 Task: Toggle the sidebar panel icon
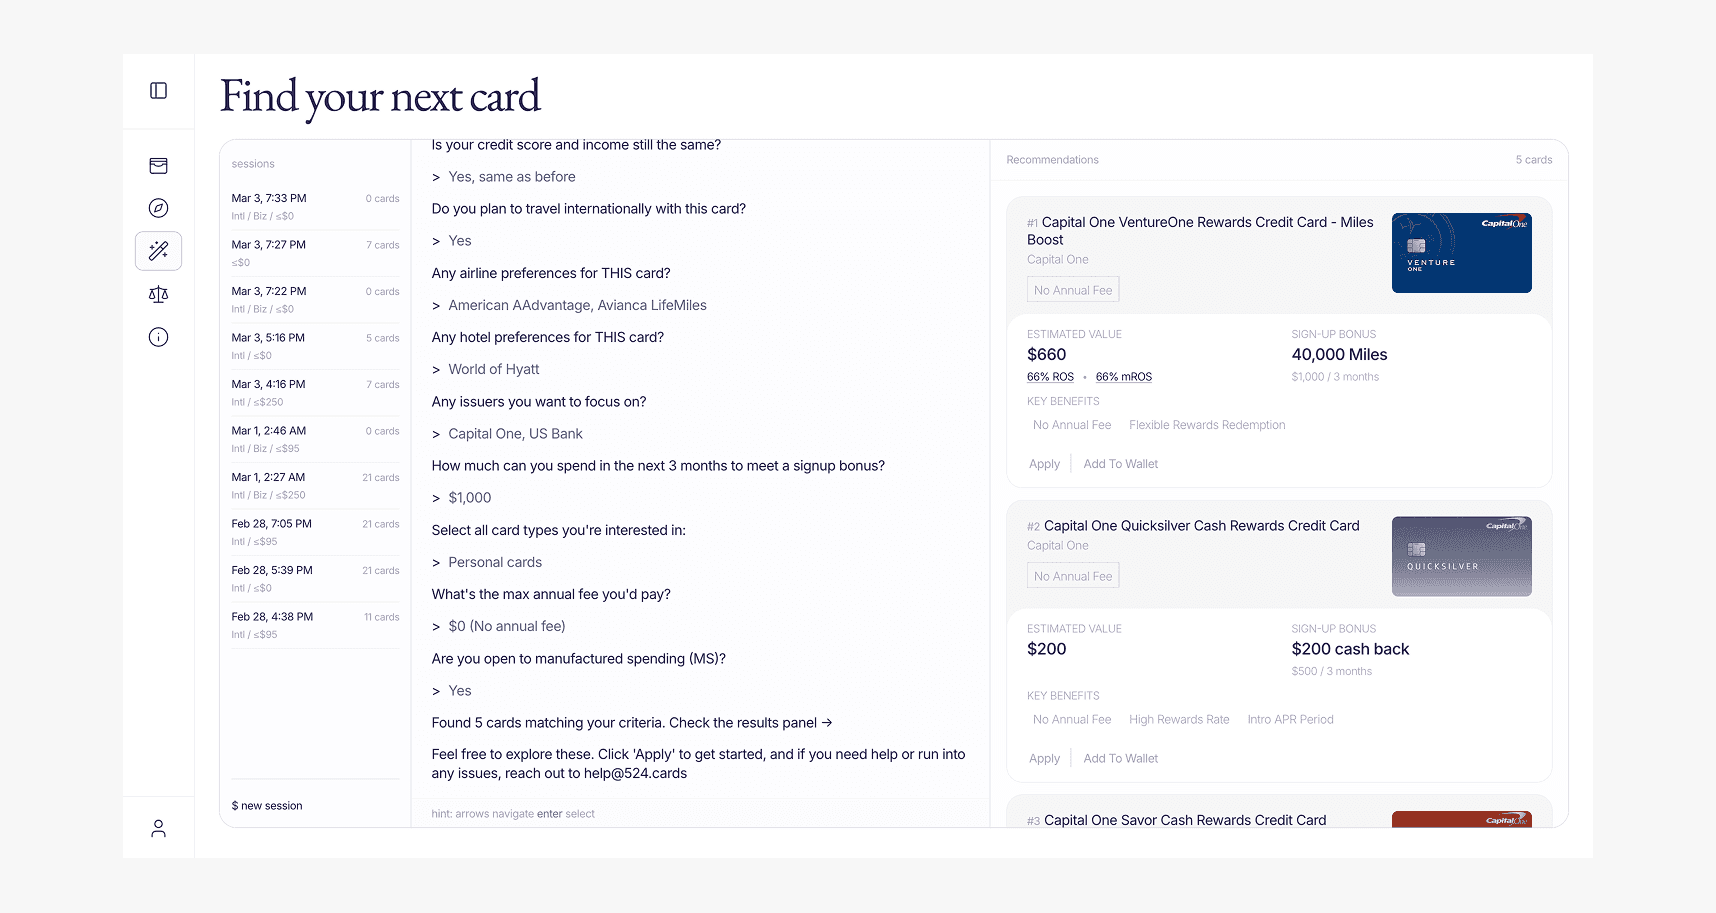pos(158,91)
